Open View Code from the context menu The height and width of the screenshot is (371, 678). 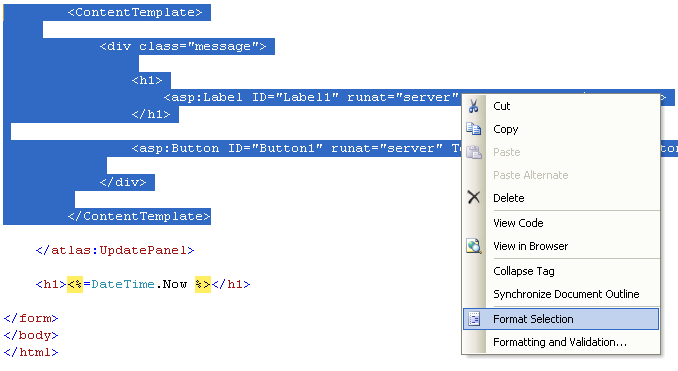click(x=561, y=223)
